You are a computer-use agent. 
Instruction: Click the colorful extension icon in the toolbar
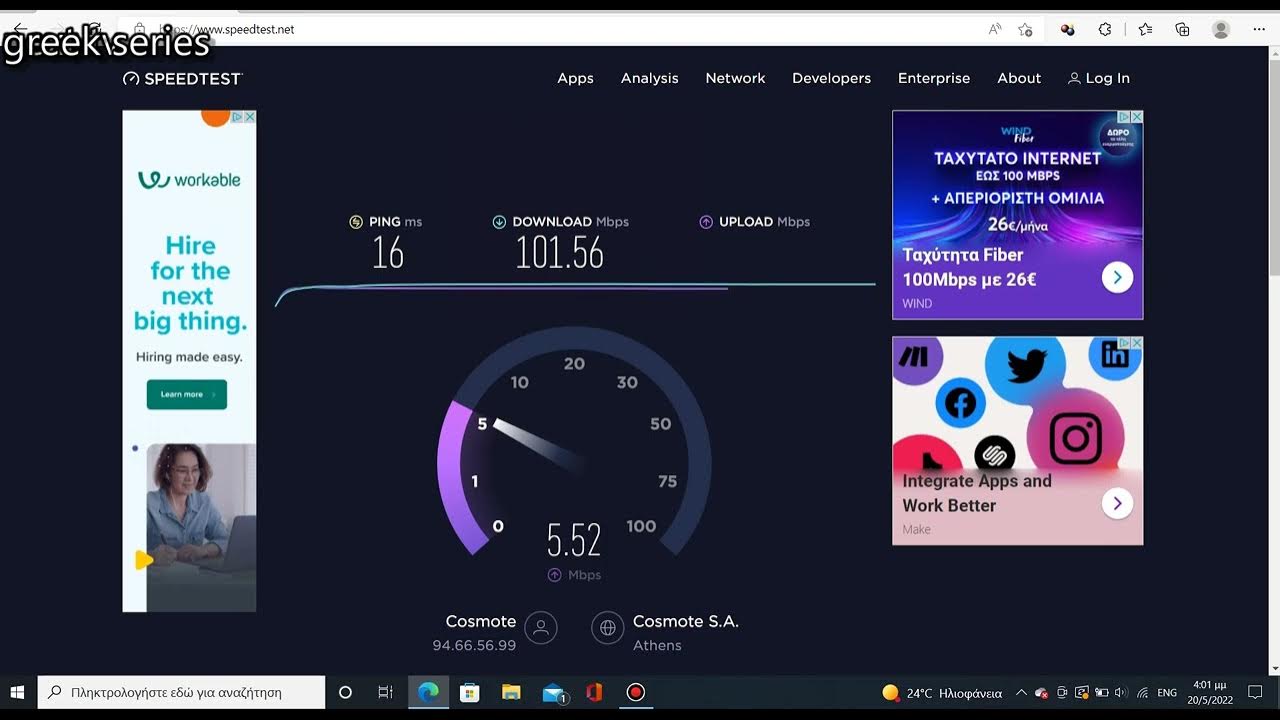[1068, 29]
